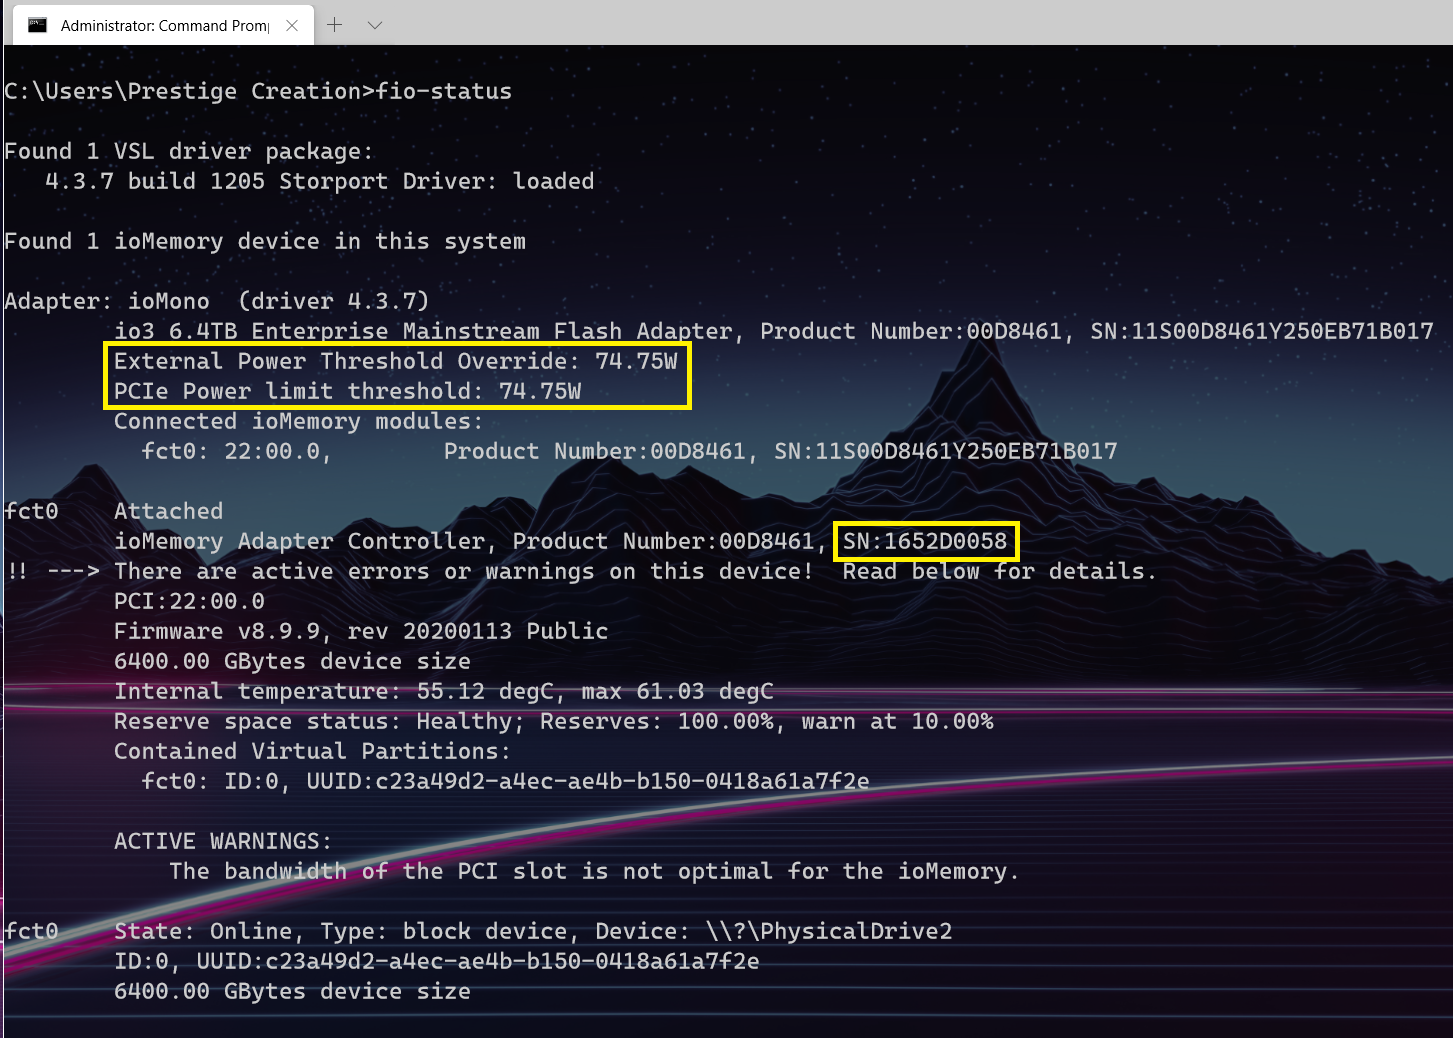Click the ACTIVE WARNINGS heading
Image resolution: width=1453 pixels, height=1038 pixels.
tap(222, 841)
